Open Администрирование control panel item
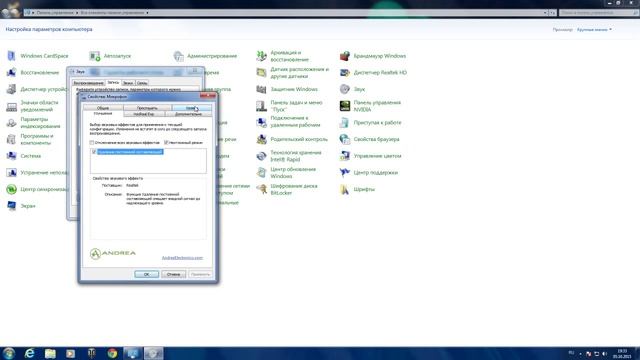Image resolution: width=640 pixels, height=360 pixels. (205, 56)
